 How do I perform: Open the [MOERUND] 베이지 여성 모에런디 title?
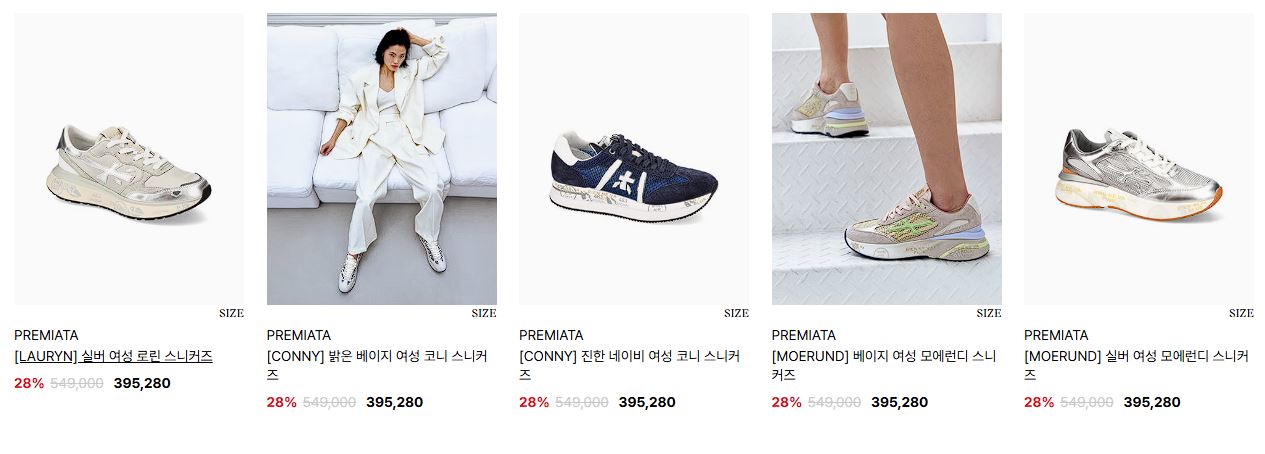[884, 365]
